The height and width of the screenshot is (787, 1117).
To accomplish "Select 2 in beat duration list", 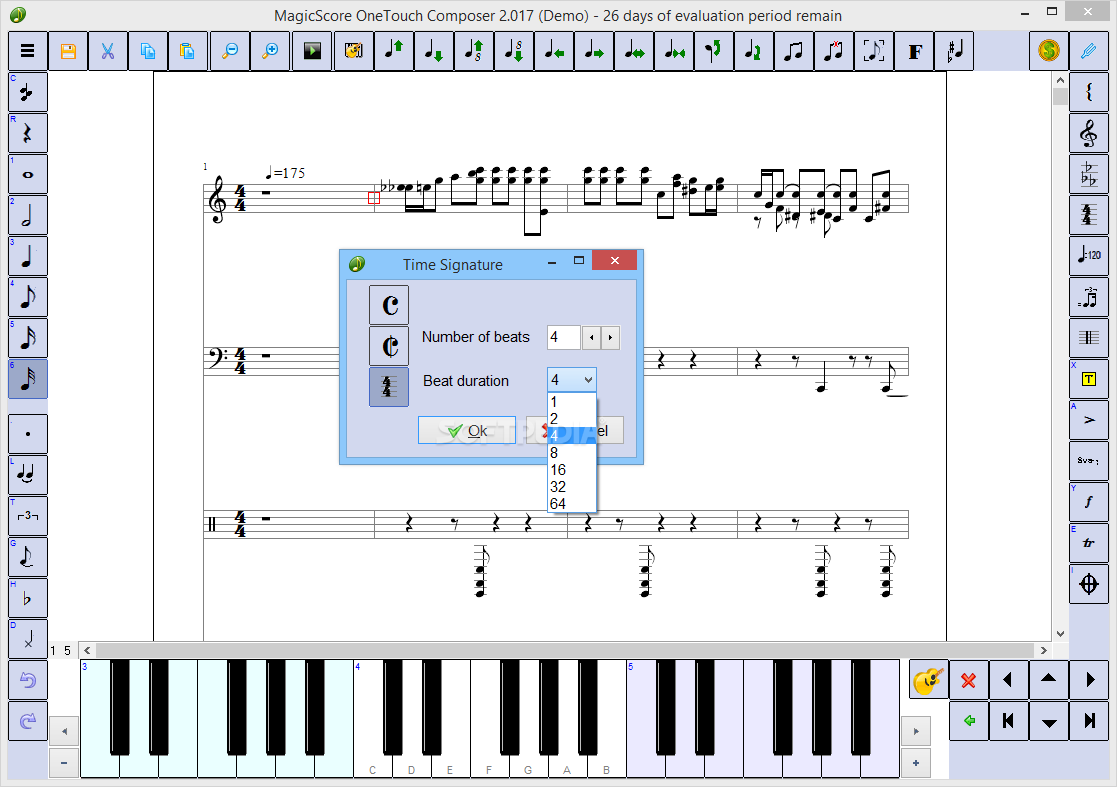I will click(571, 419).
